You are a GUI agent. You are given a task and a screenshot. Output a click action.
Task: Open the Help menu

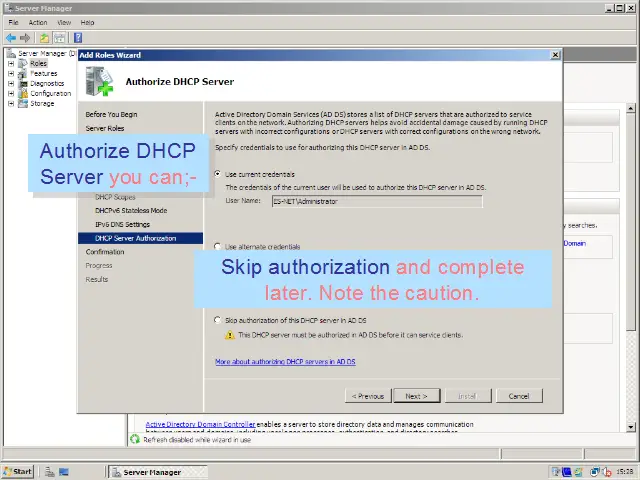[87, 22]
